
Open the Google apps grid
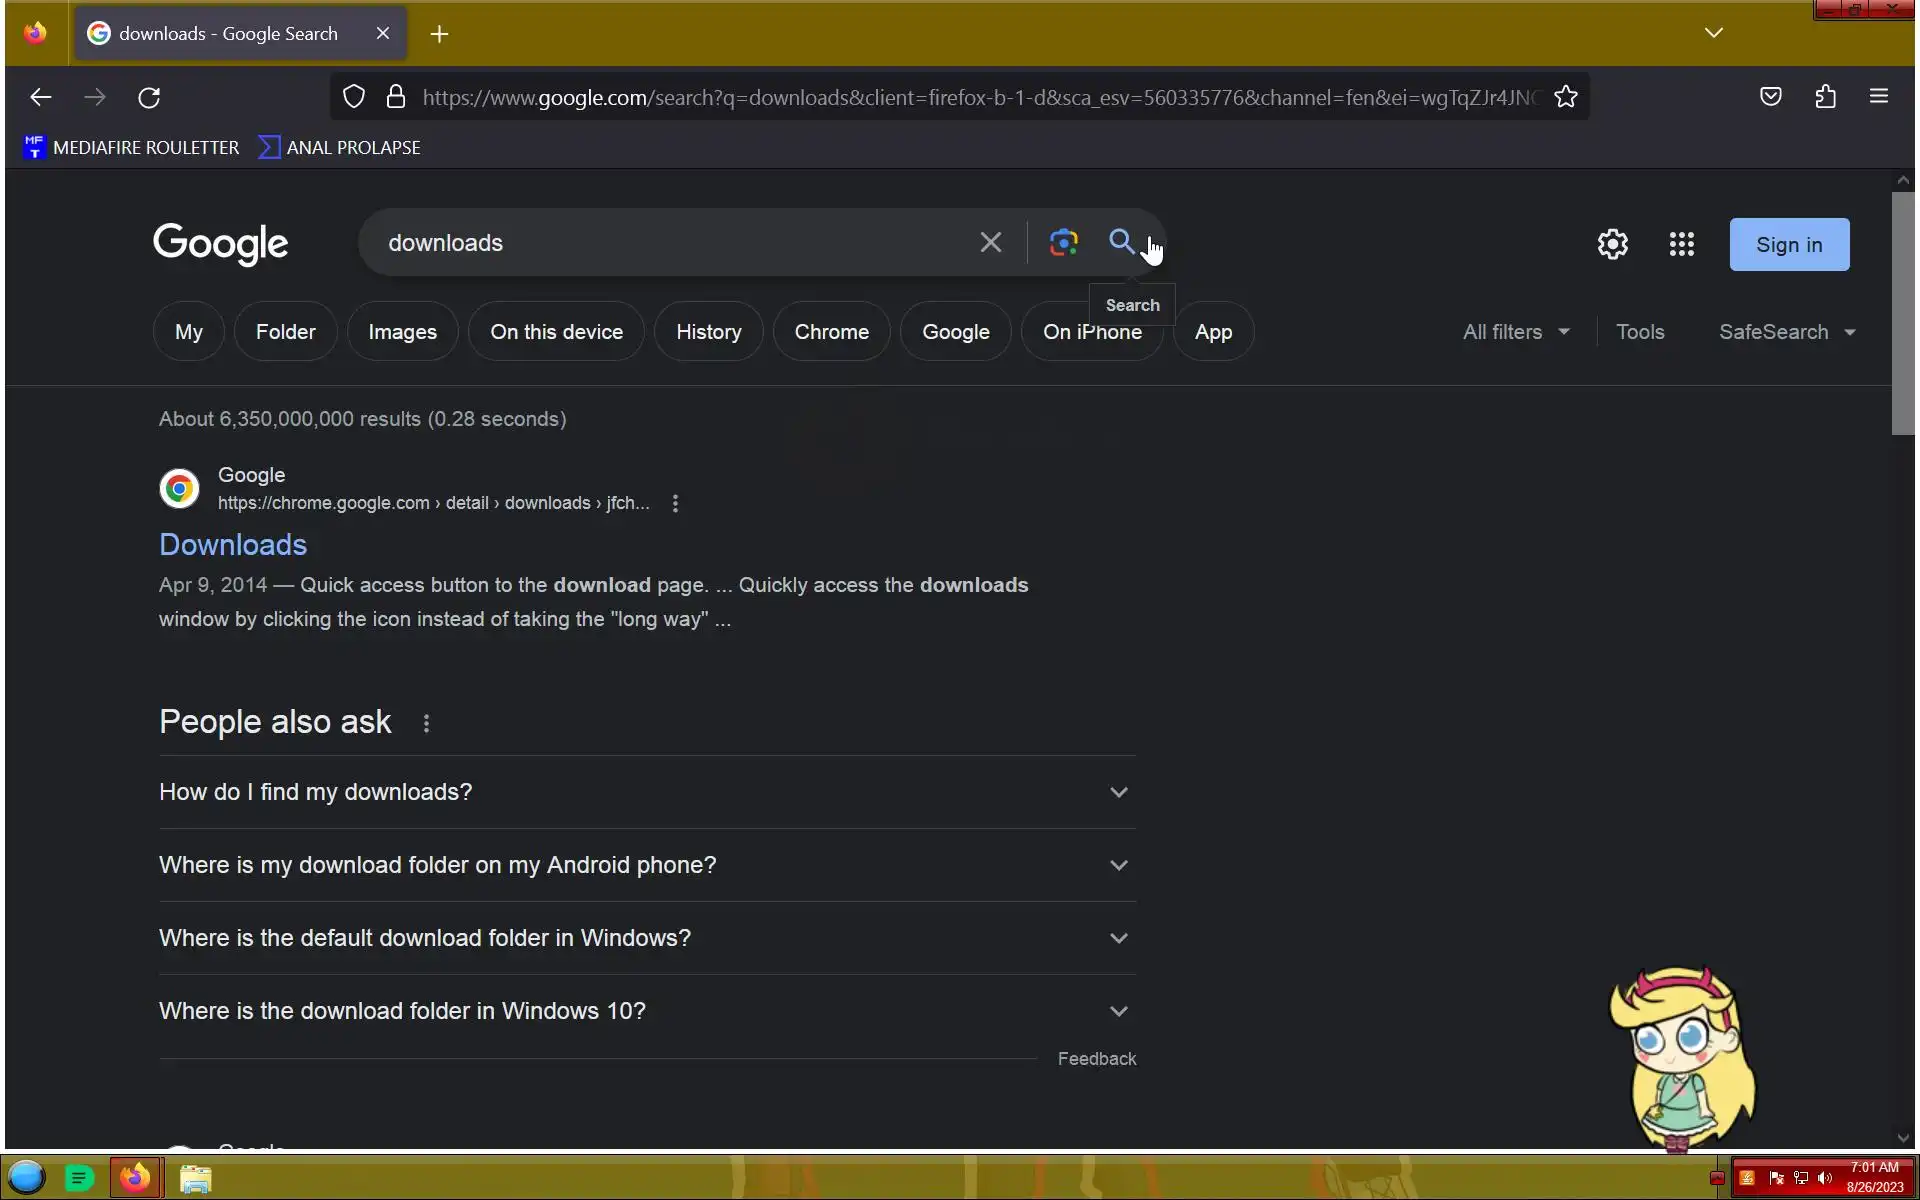1681,244
